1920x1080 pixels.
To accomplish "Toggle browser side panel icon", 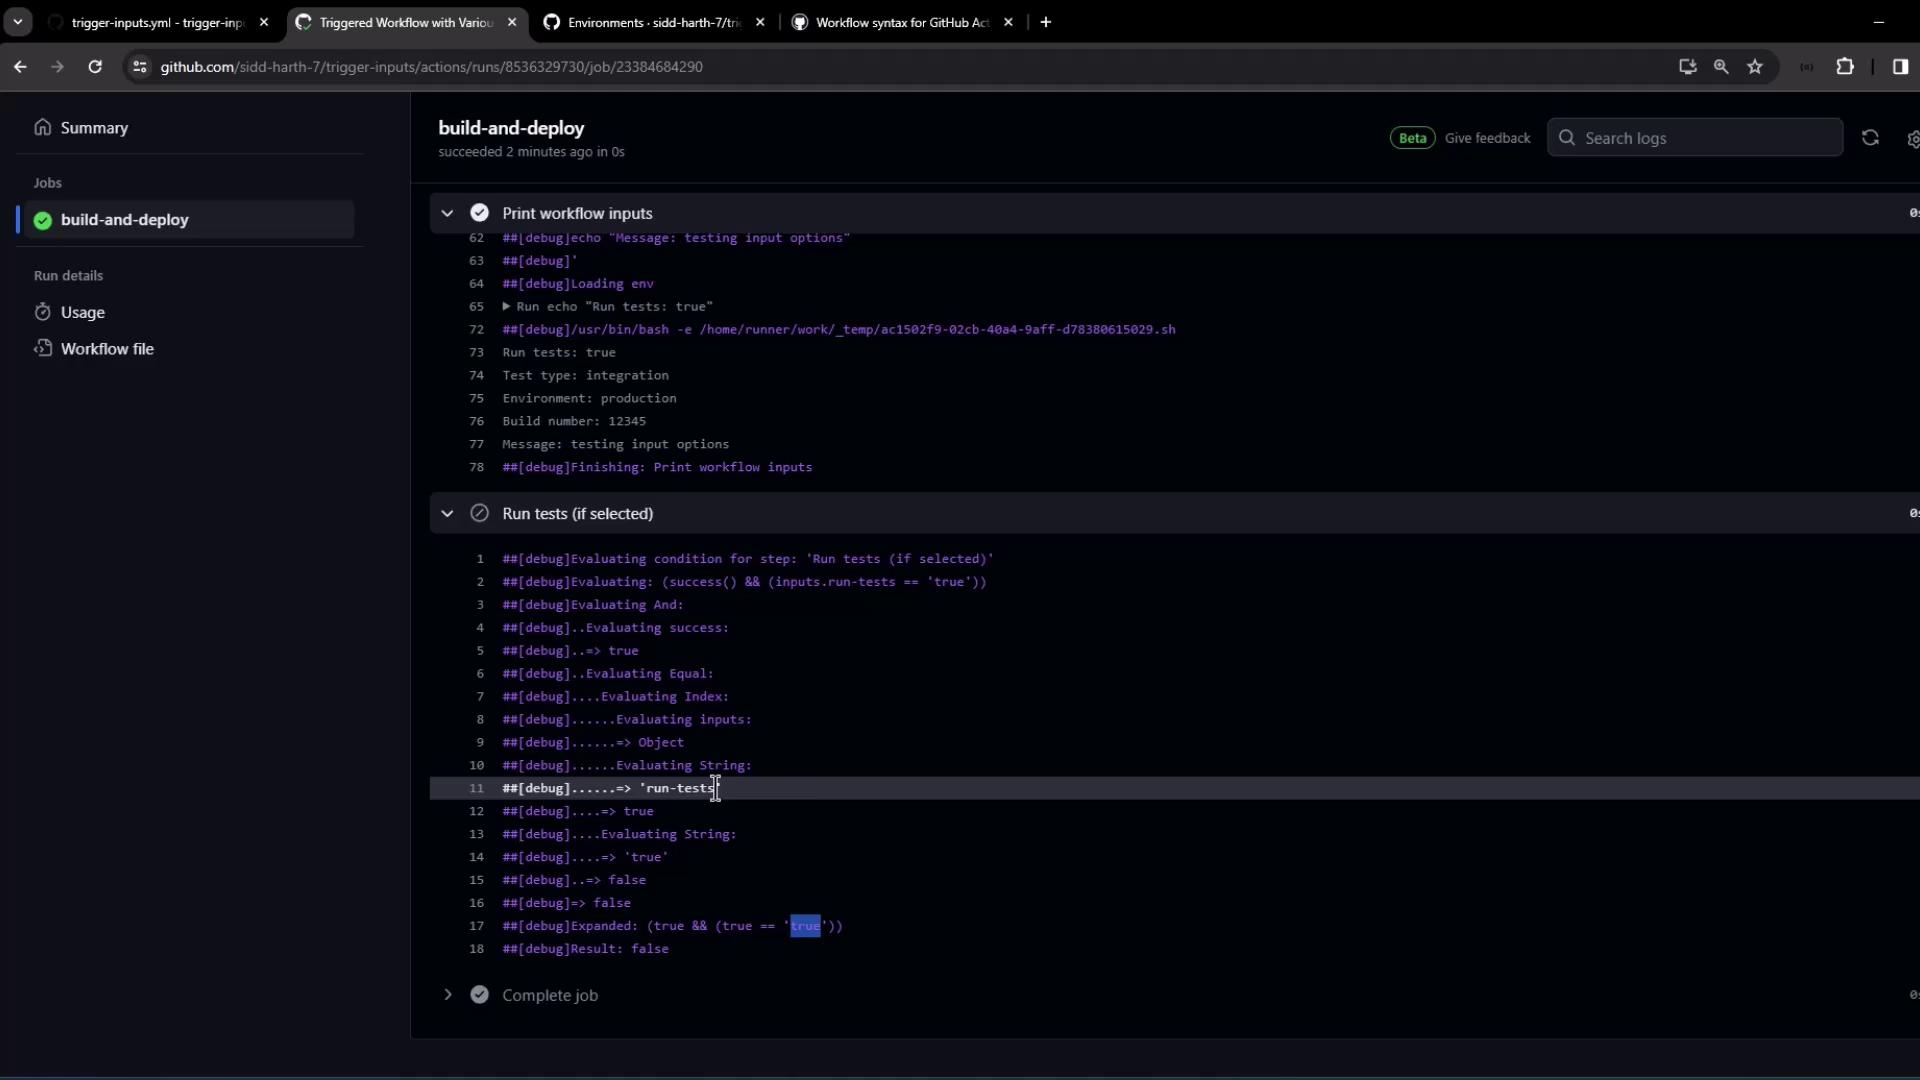I will (x=1900, y=67).
